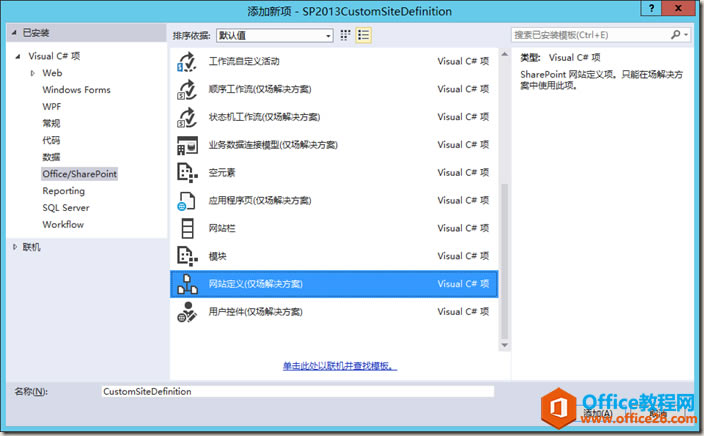The image size is (704, 436).
Task: Click Visual C# 项 label in 网站栏 row
Action: [x=463, y=229]
